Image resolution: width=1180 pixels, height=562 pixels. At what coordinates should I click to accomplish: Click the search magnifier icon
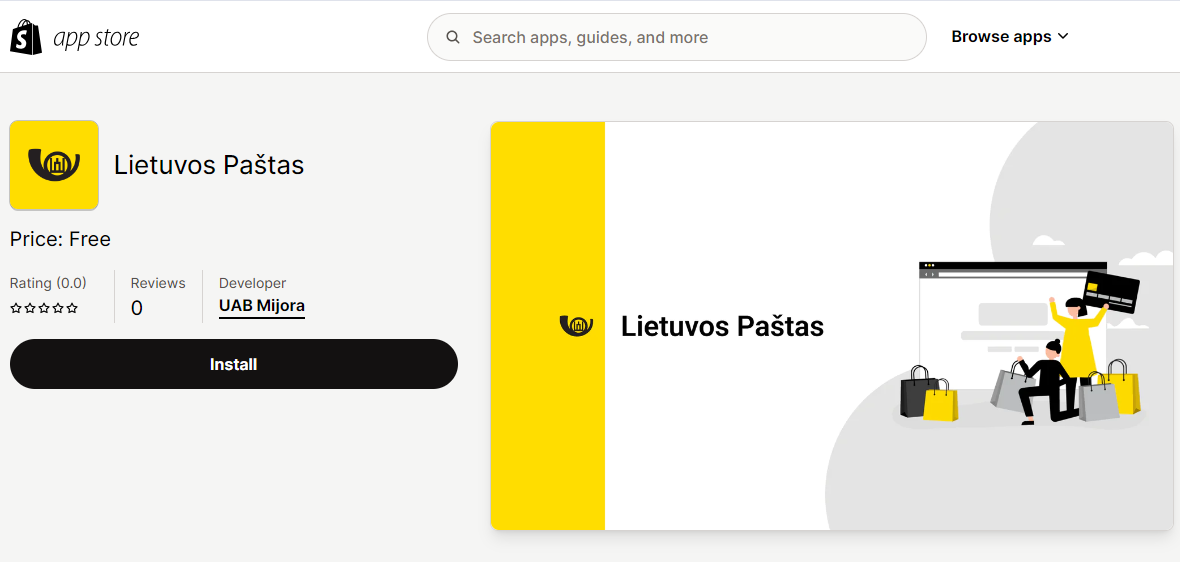[452, 37]
